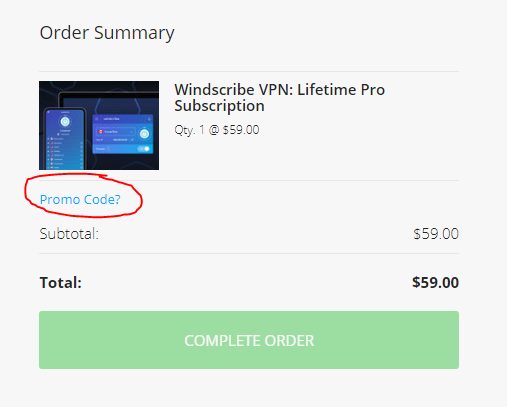This screenshot has height=407, width=507.
Task: Click the top-right icon in desktop app header
Action: 149,119
